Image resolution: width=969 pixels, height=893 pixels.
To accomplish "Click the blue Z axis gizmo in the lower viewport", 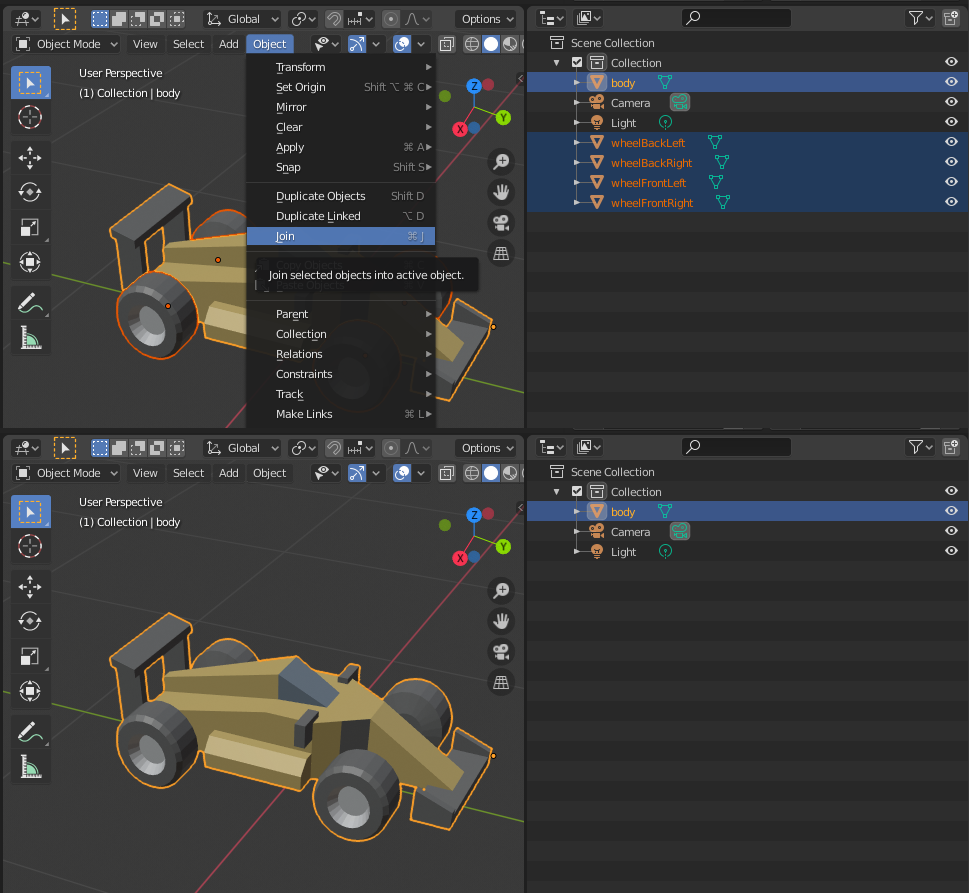I will 474,515.
